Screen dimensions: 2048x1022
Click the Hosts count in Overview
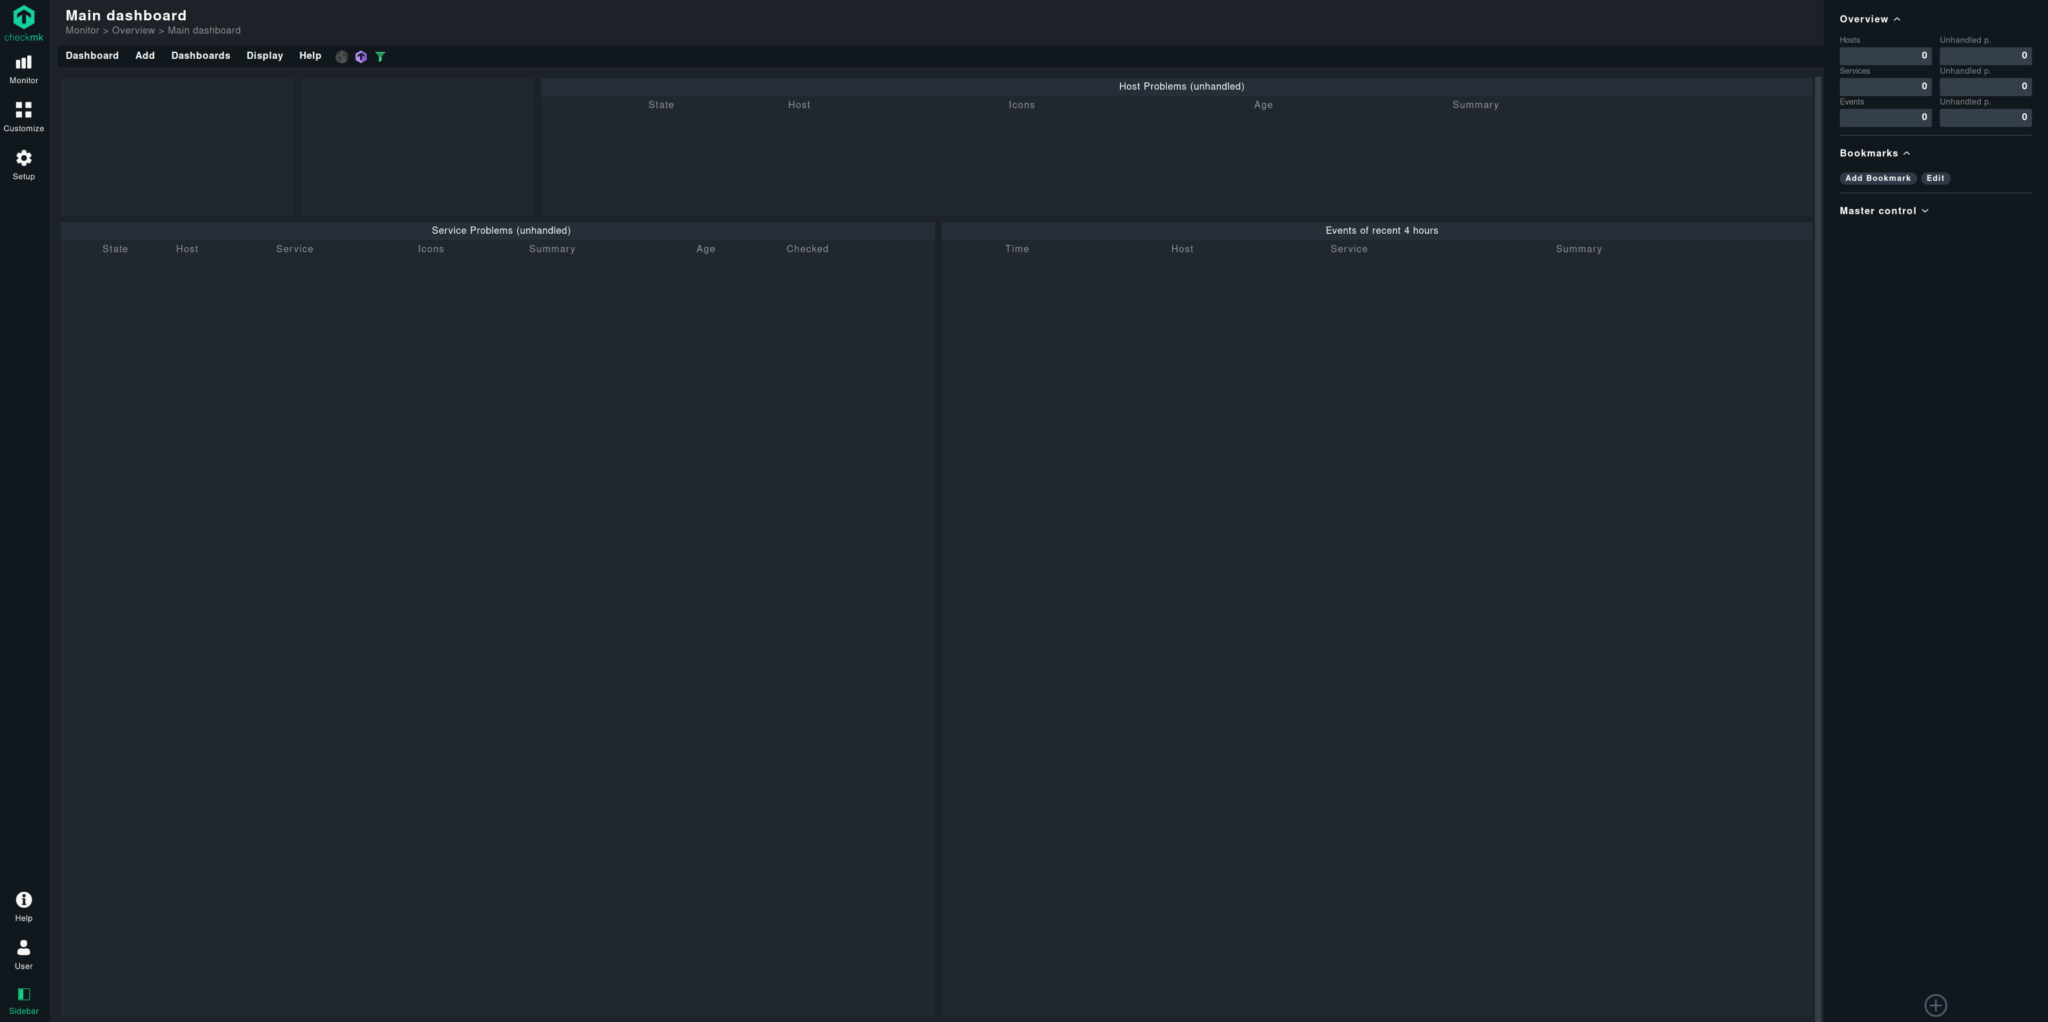[1885, 56]
